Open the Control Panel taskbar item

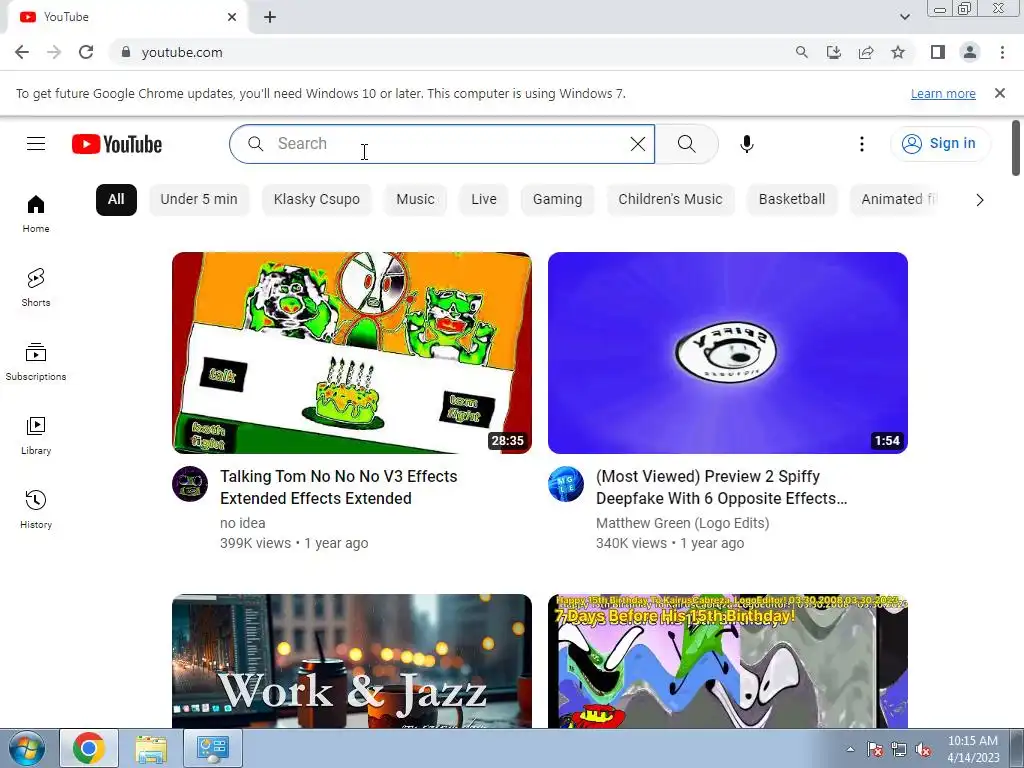(212, 748)
